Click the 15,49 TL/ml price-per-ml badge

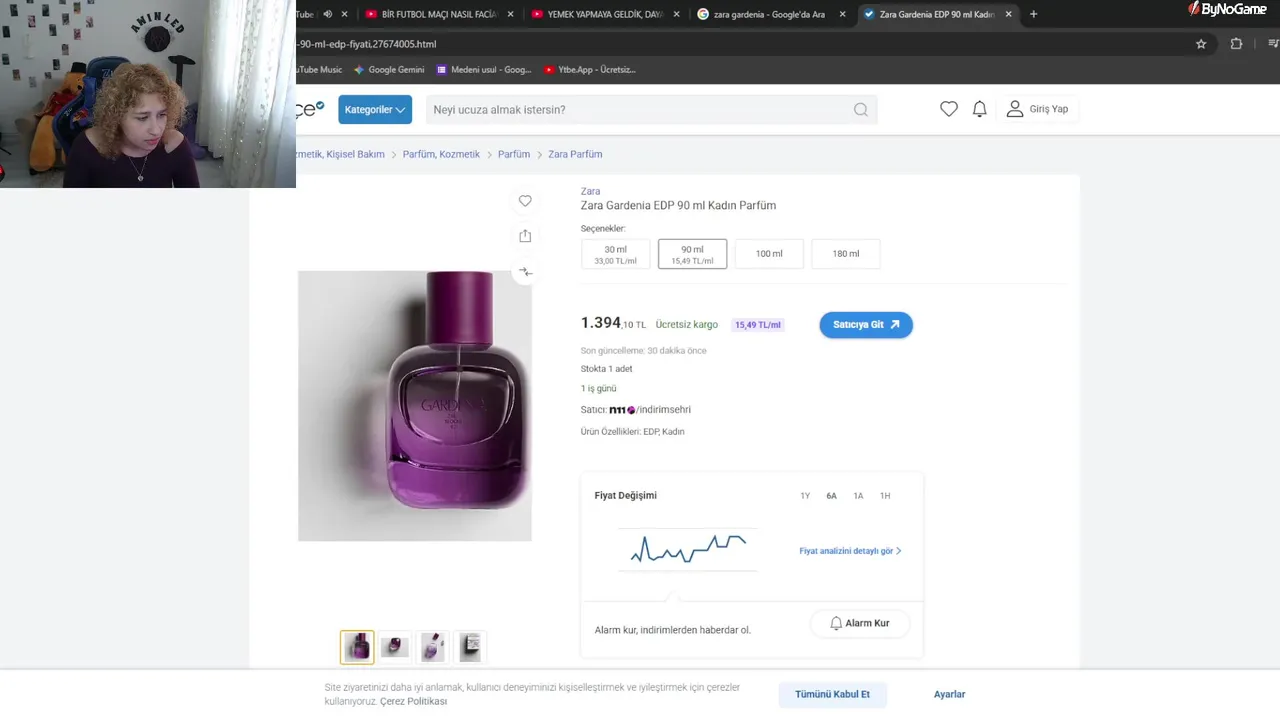pos(758,325)
